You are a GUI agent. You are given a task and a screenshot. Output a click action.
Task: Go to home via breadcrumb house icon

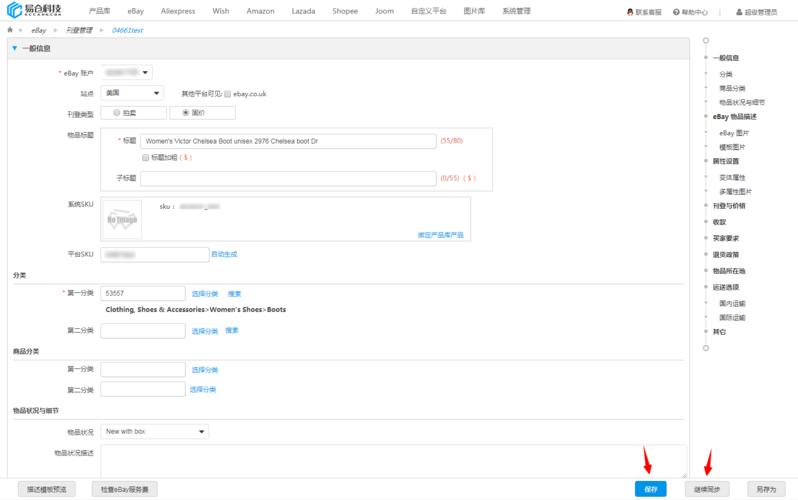click(10, 30)
